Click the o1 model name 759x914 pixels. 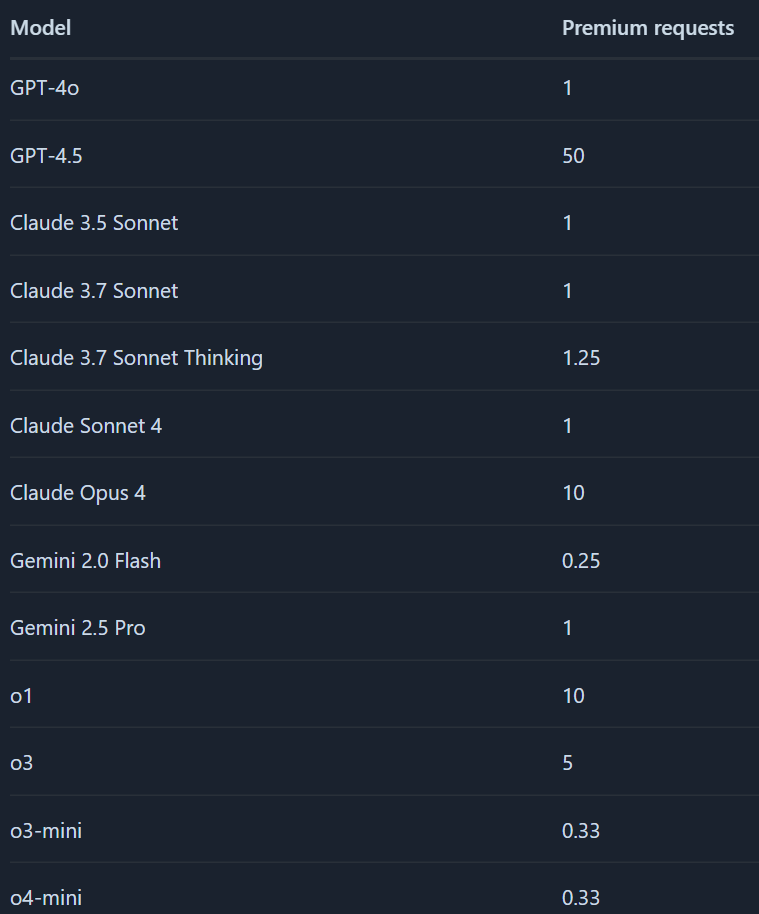coord(21,696)
